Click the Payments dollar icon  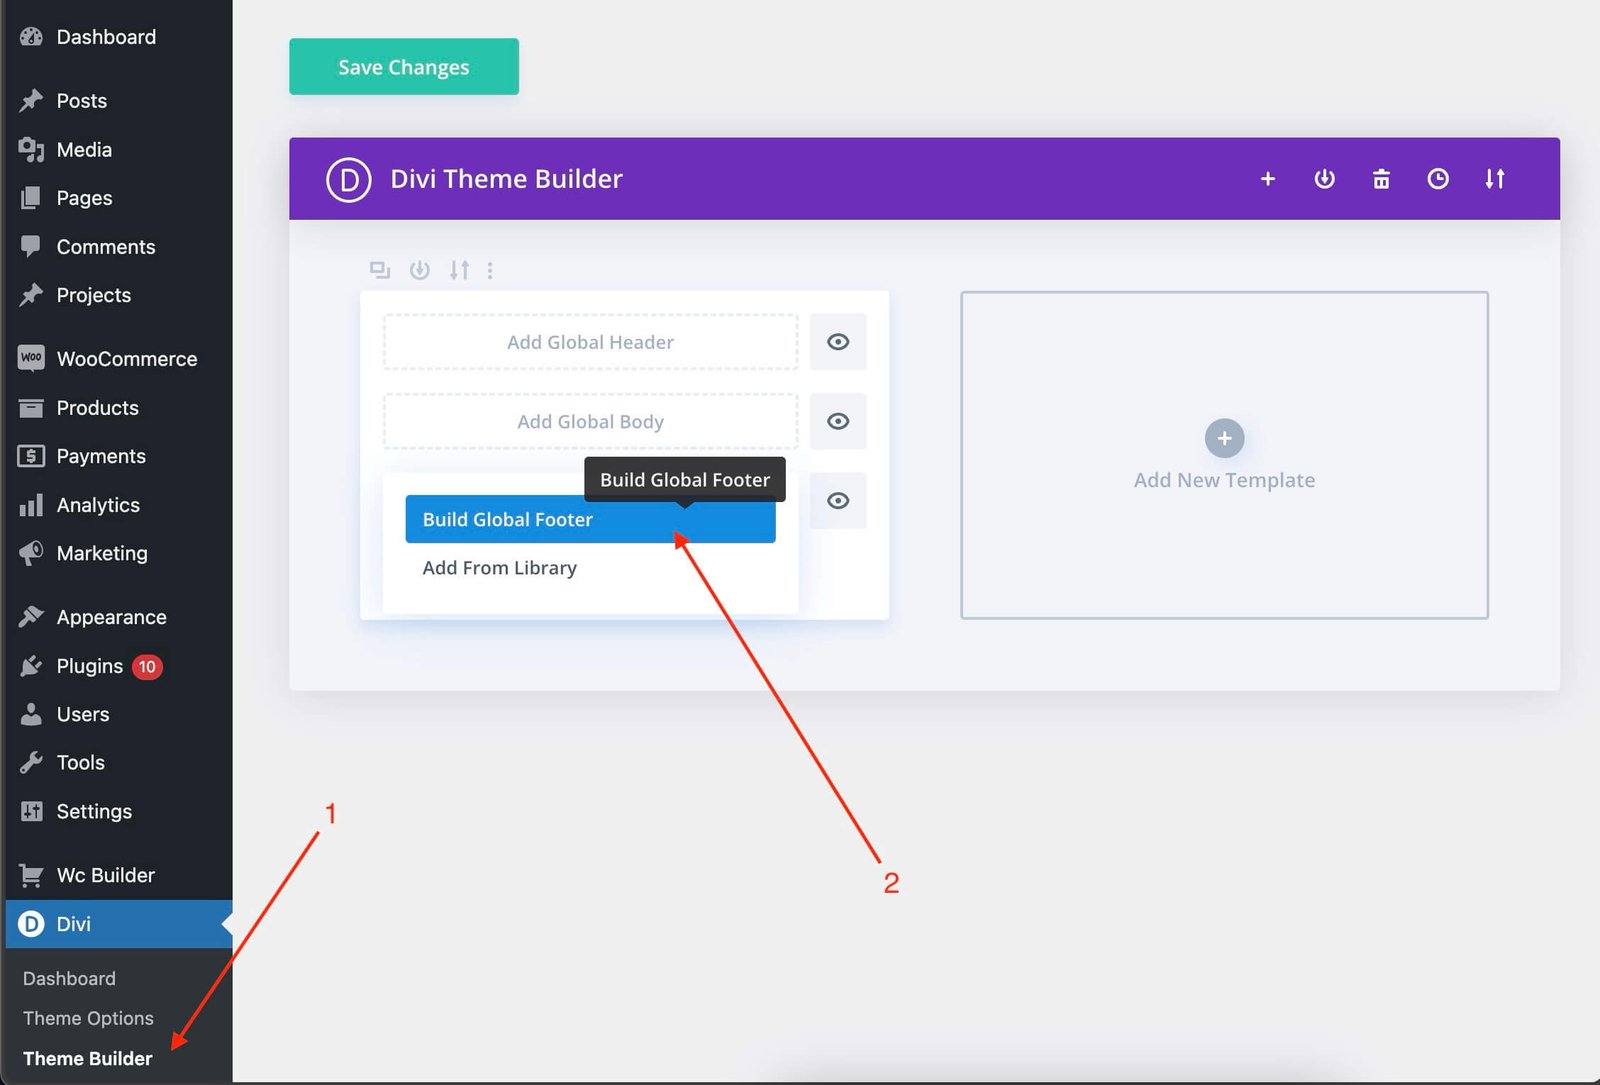(31, 456)
